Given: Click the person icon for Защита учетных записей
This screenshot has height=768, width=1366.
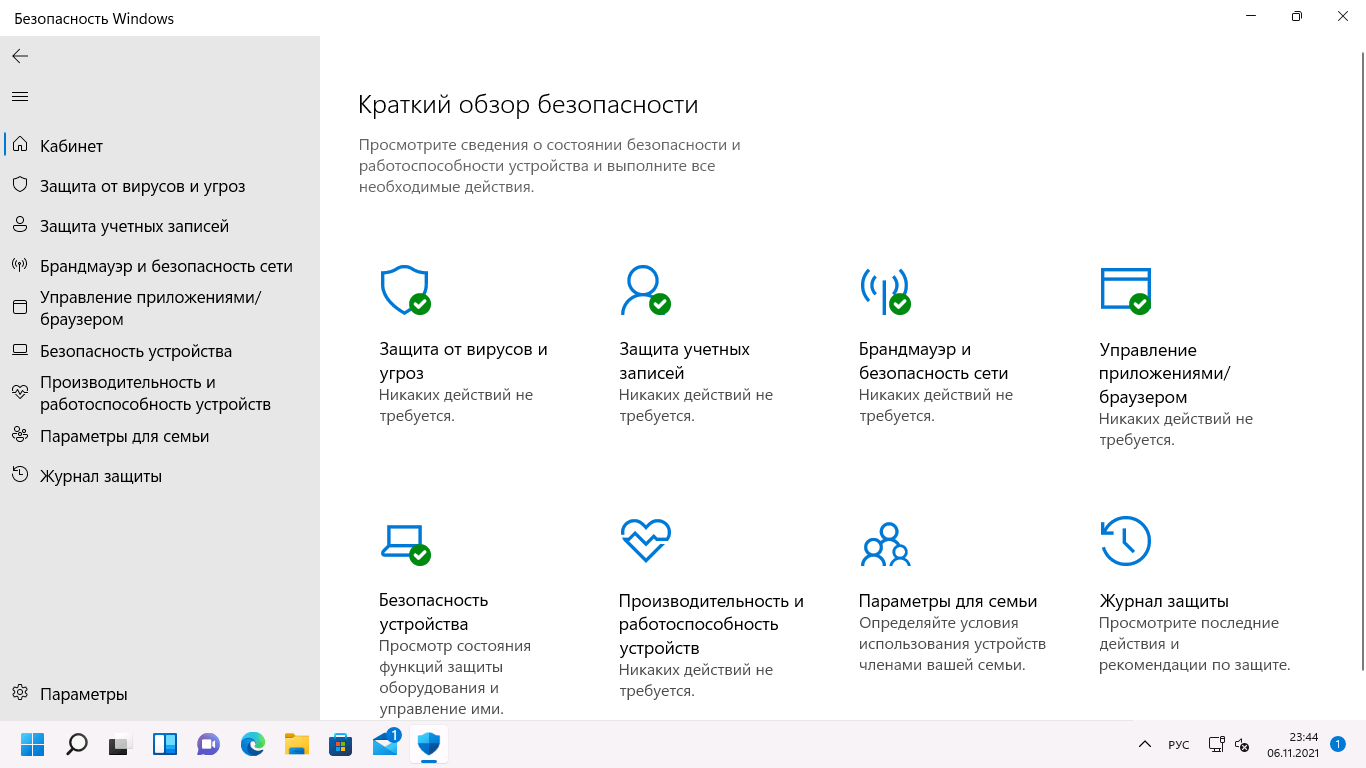Looking at the screenshot, I should click(19, 225).
